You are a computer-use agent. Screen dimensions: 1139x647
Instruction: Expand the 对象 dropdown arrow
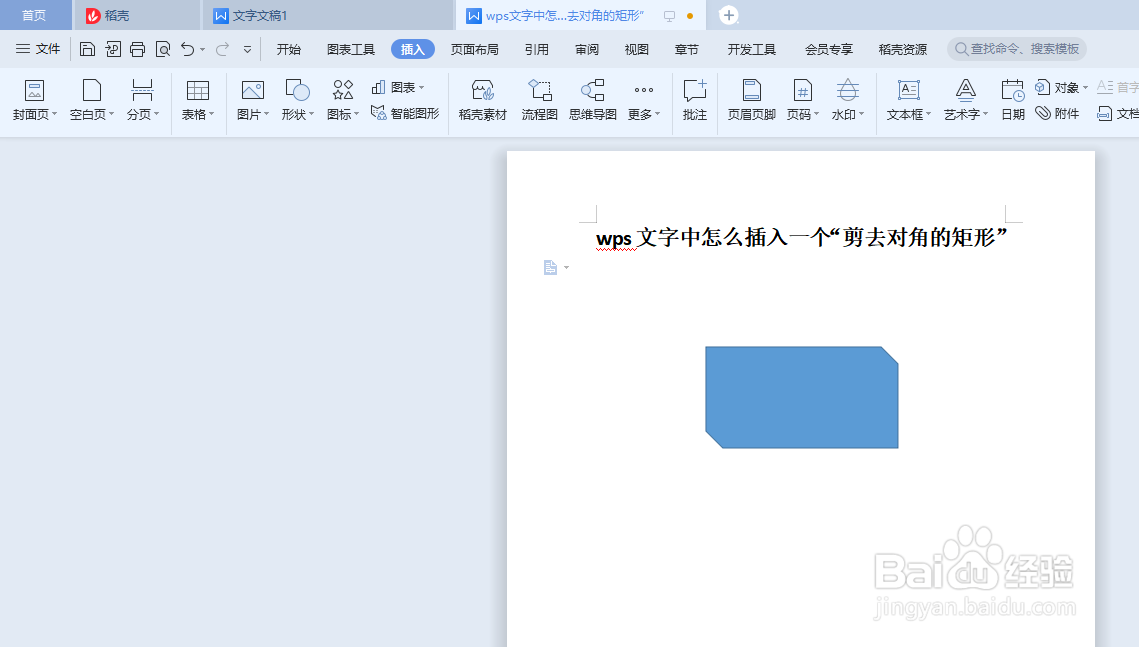pos(1085,88)
